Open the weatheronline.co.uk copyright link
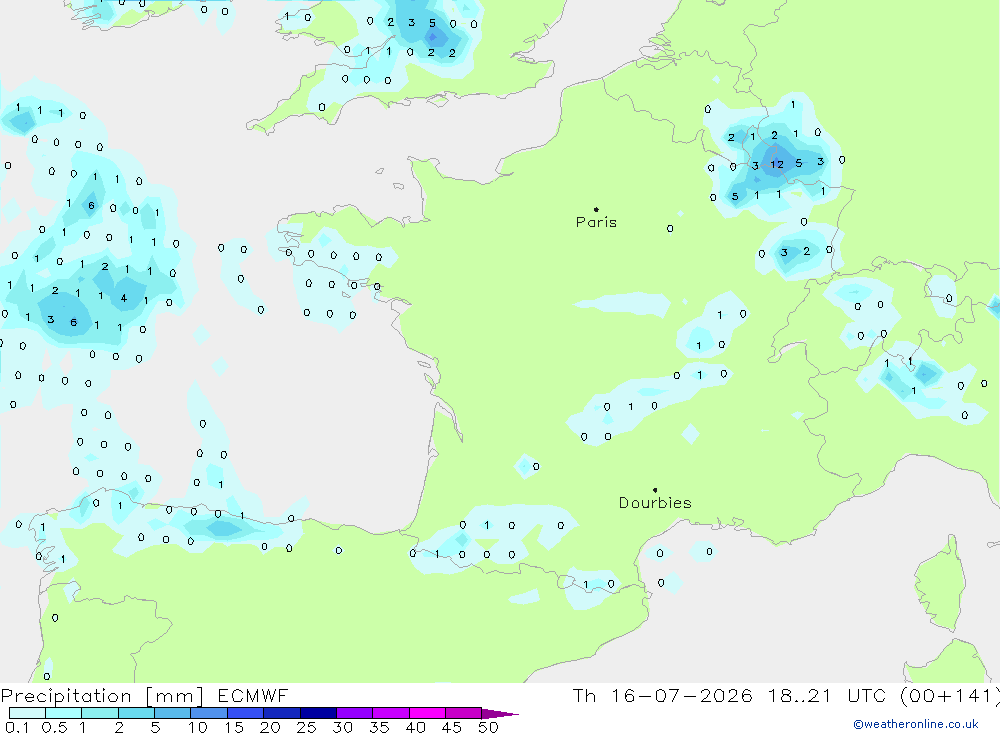Viewport: 1000px width, 733px height. [916, 724]
